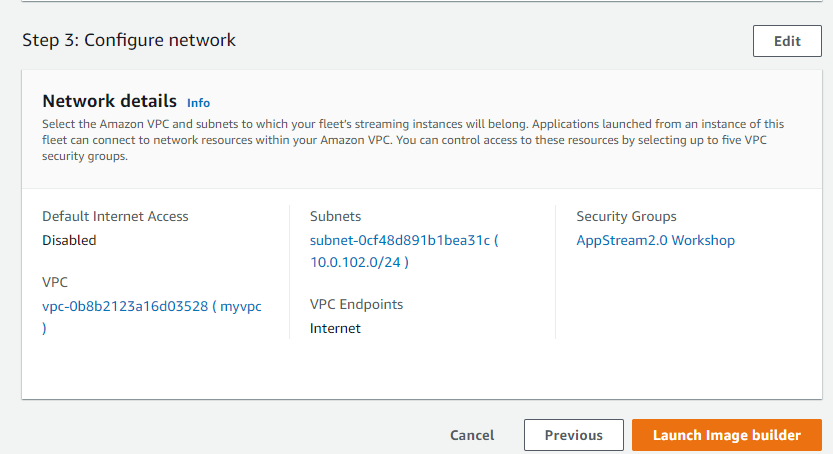The width and height of the screenshot is (833, 454).
Task: Click the Security Groups field label
Action: pos(626,216)
